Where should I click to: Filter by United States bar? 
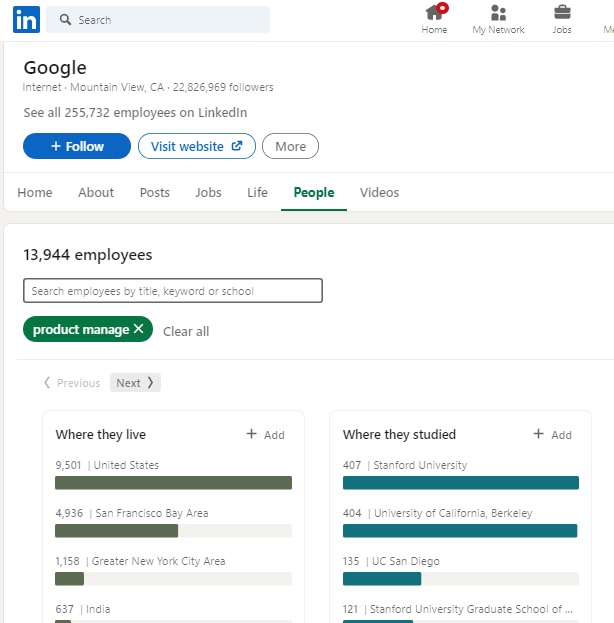pos(173,483)
